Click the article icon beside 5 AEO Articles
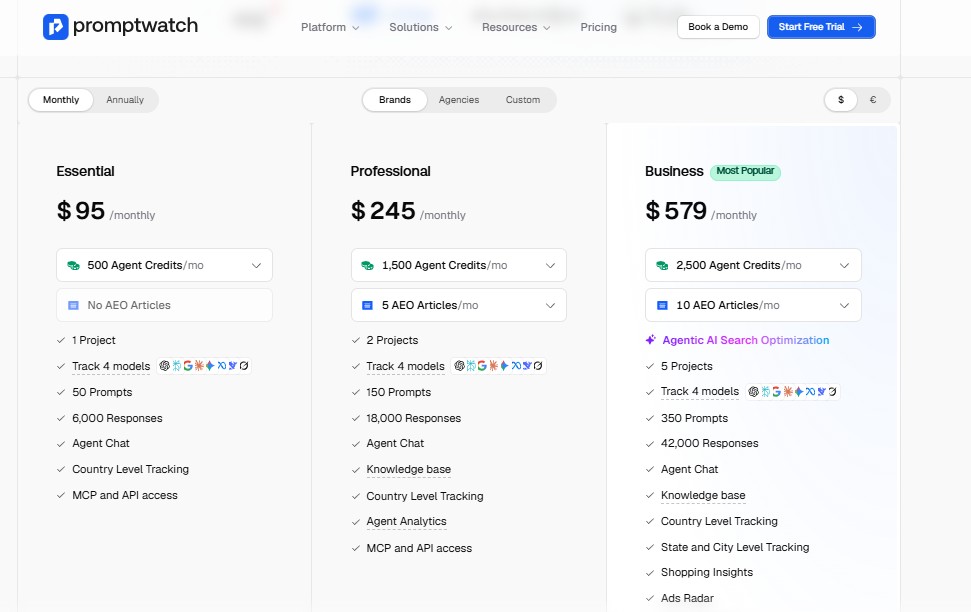This screenshot has height=612, width=971. tap(367, 305)
